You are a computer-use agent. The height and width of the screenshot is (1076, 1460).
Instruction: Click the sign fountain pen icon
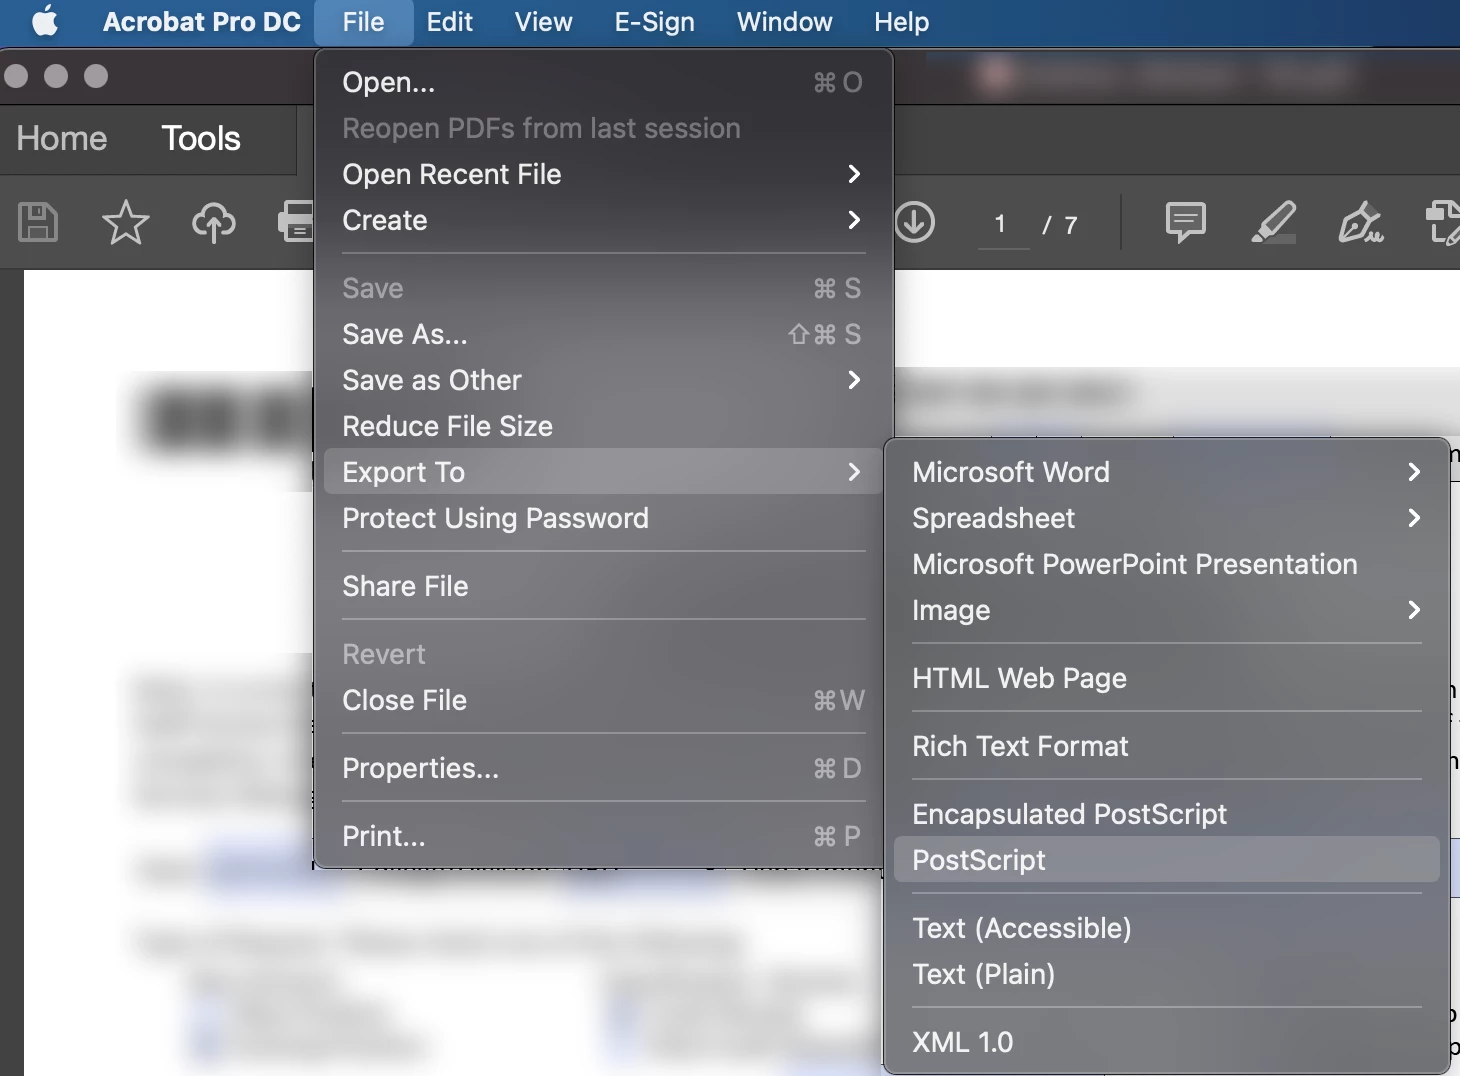coord(1361,222)
